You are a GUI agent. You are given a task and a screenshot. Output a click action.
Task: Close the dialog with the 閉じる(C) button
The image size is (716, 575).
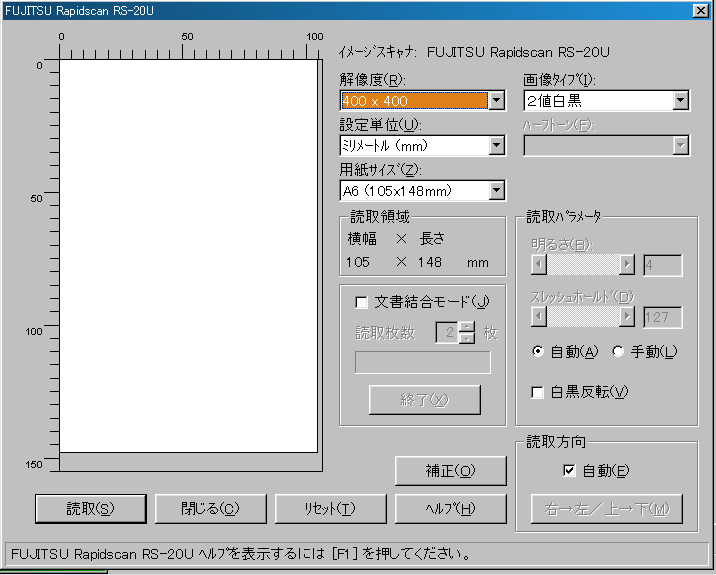211,508
